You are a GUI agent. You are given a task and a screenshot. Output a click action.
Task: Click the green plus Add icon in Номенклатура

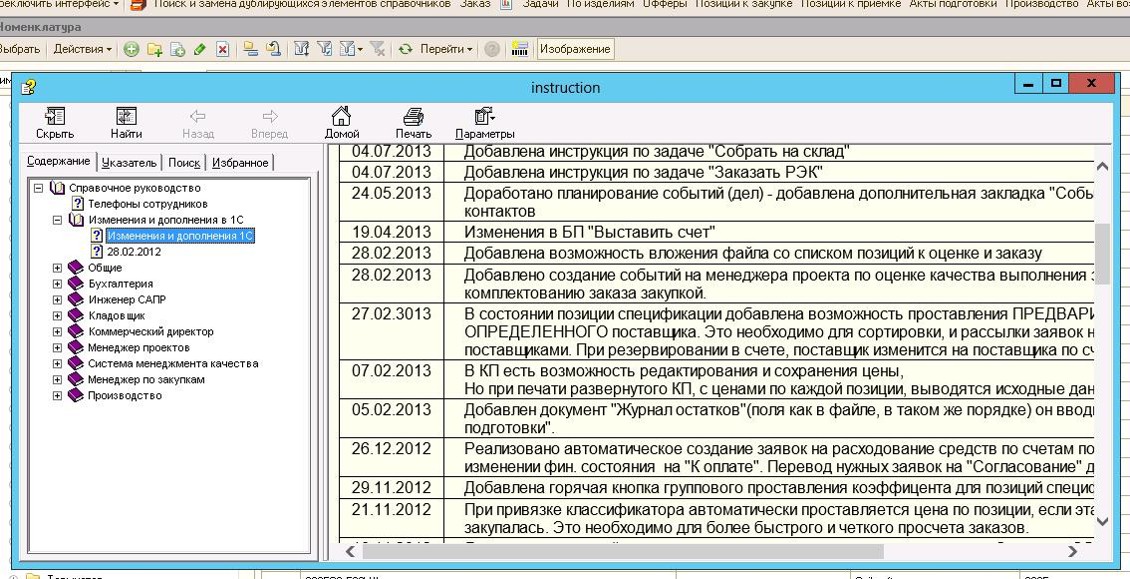point(131,49)
